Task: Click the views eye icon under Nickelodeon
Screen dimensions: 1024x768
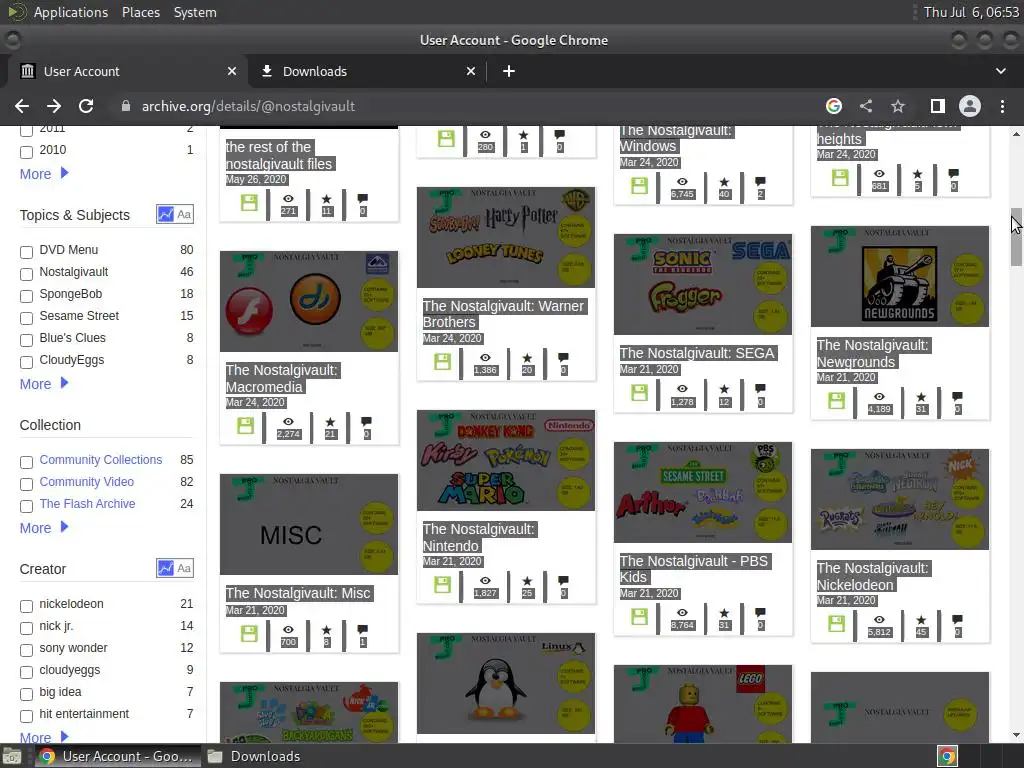Action: coord(880,620)
